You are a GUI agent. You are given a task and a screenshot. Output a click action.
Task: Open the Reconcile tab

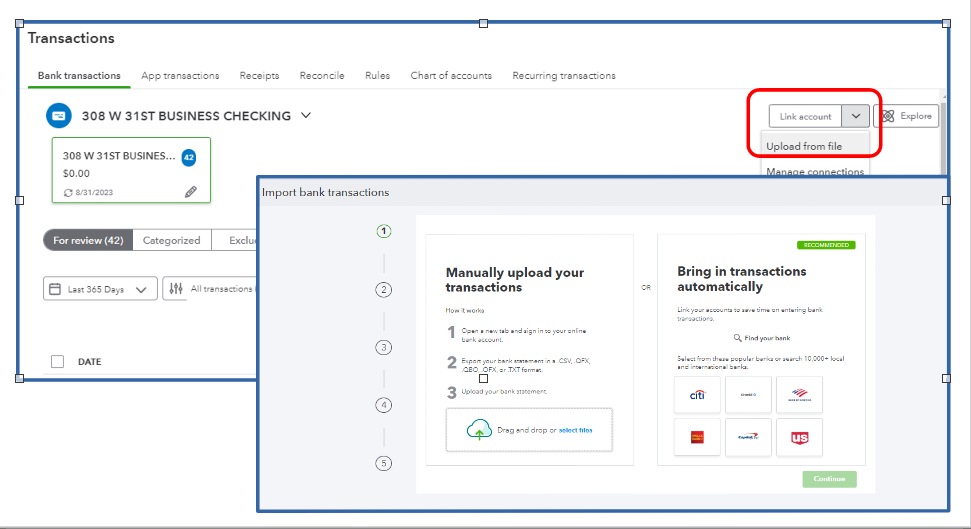(x=322, y=76)
